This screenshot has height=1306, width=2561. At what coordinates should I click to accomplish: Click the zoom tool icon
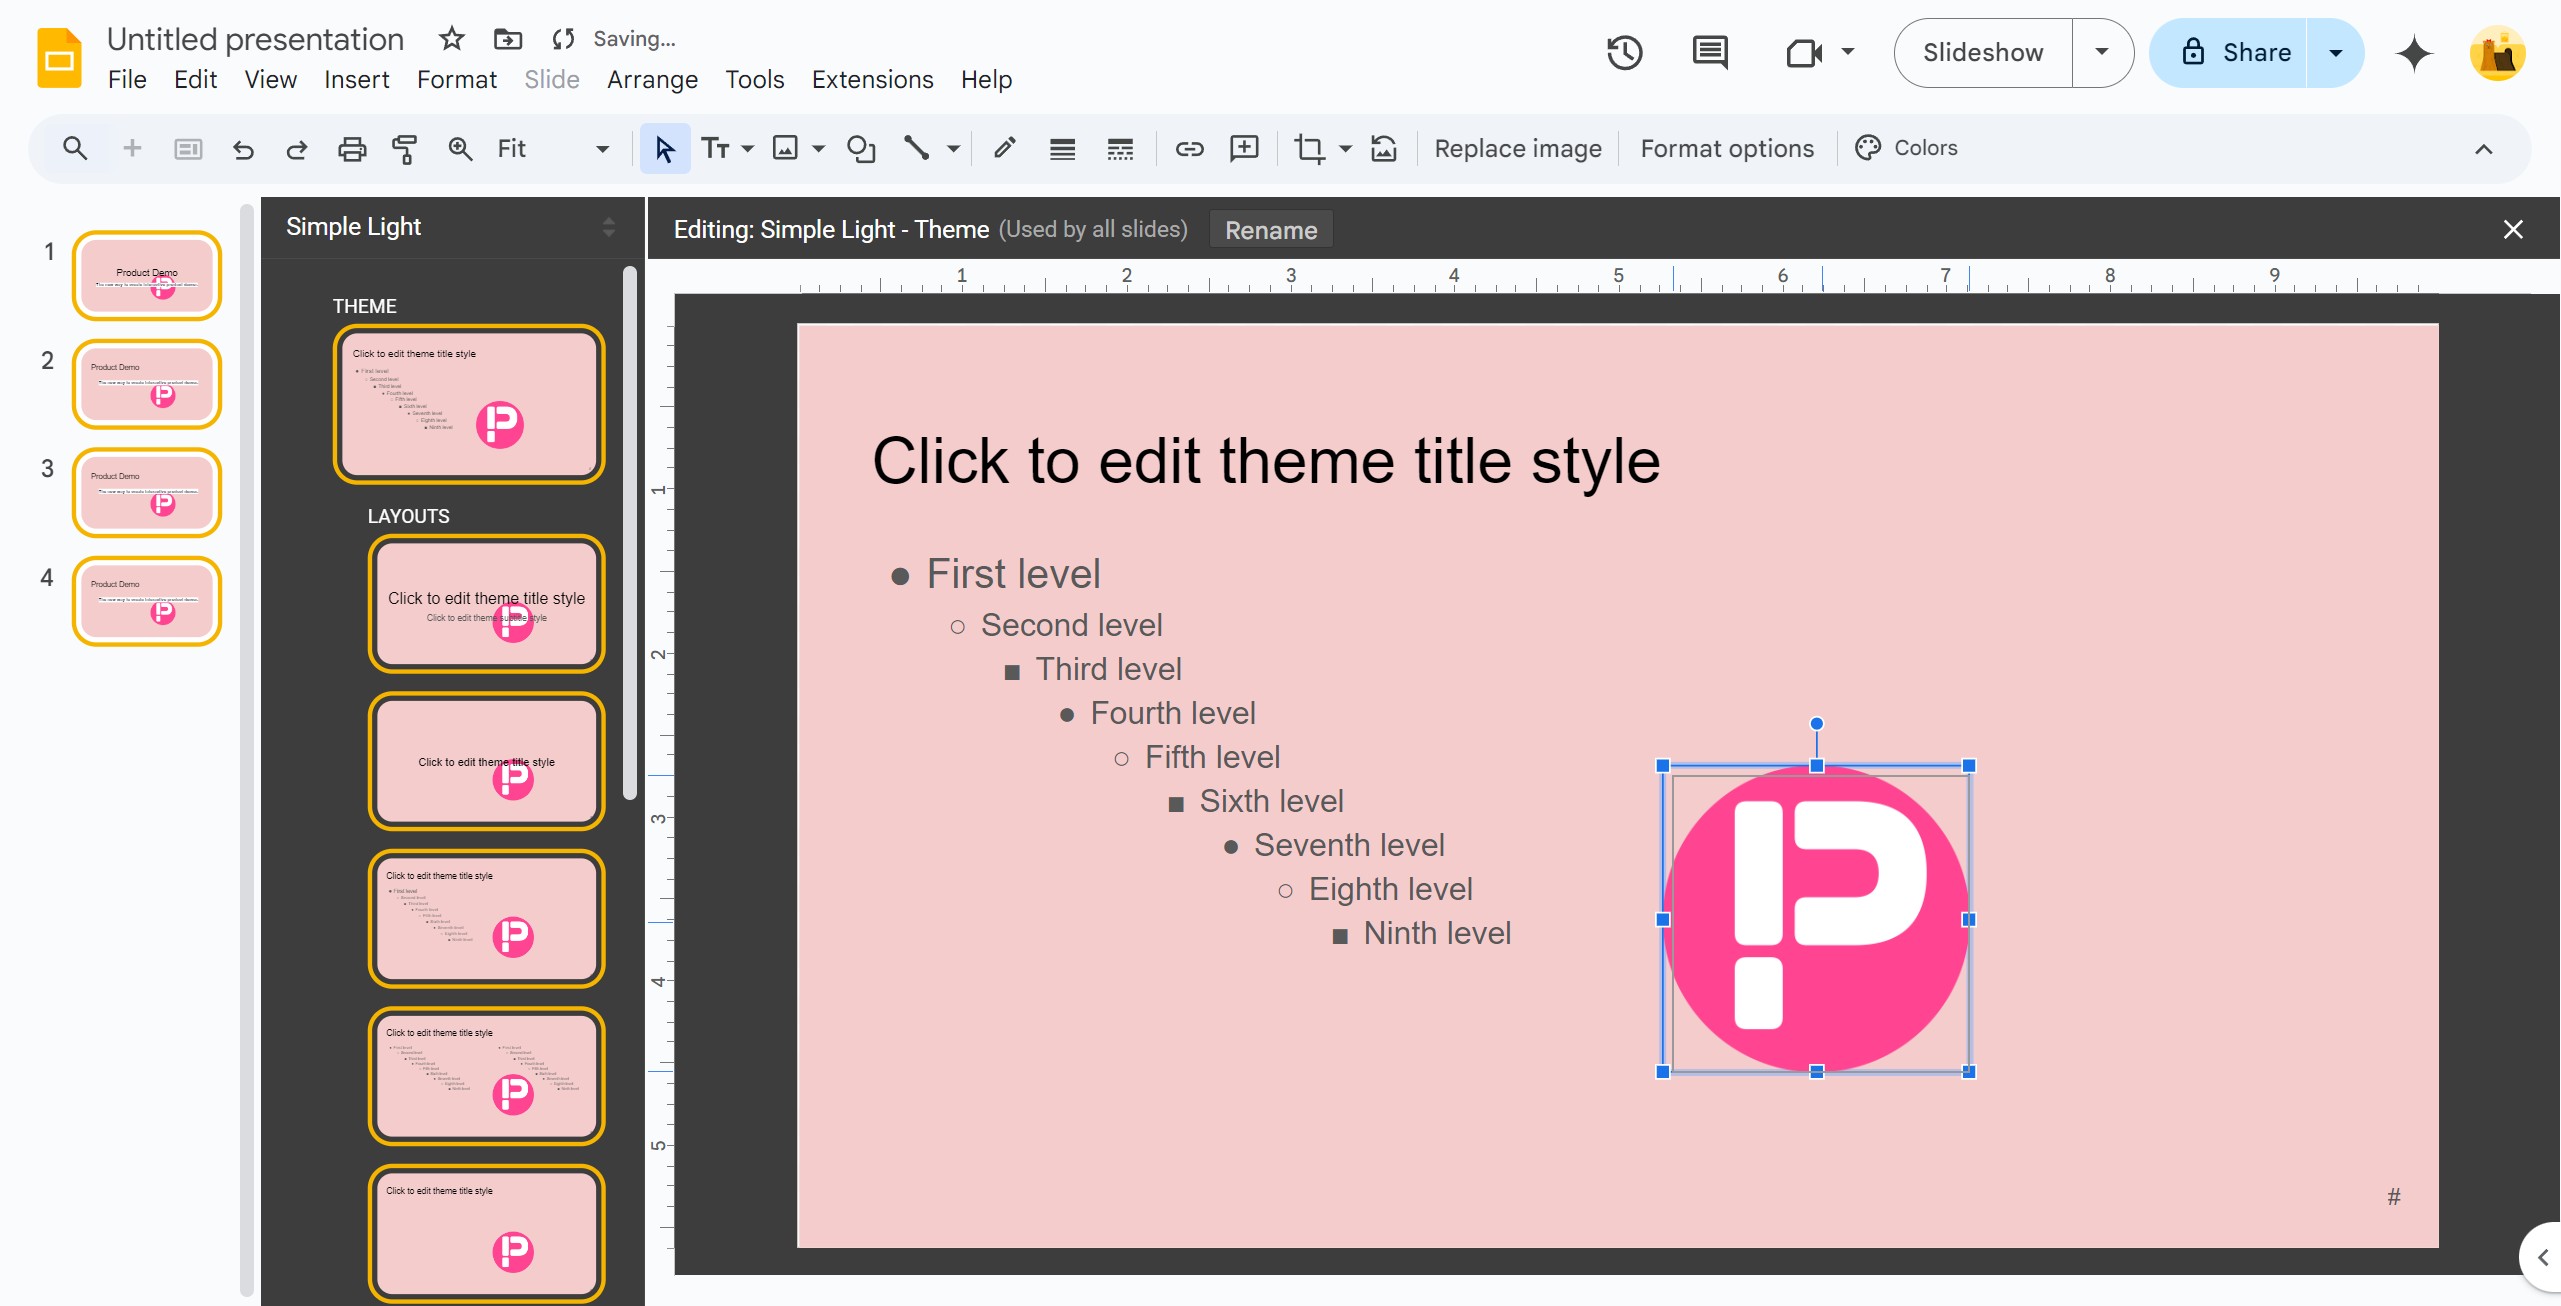[x=460, y=148]
